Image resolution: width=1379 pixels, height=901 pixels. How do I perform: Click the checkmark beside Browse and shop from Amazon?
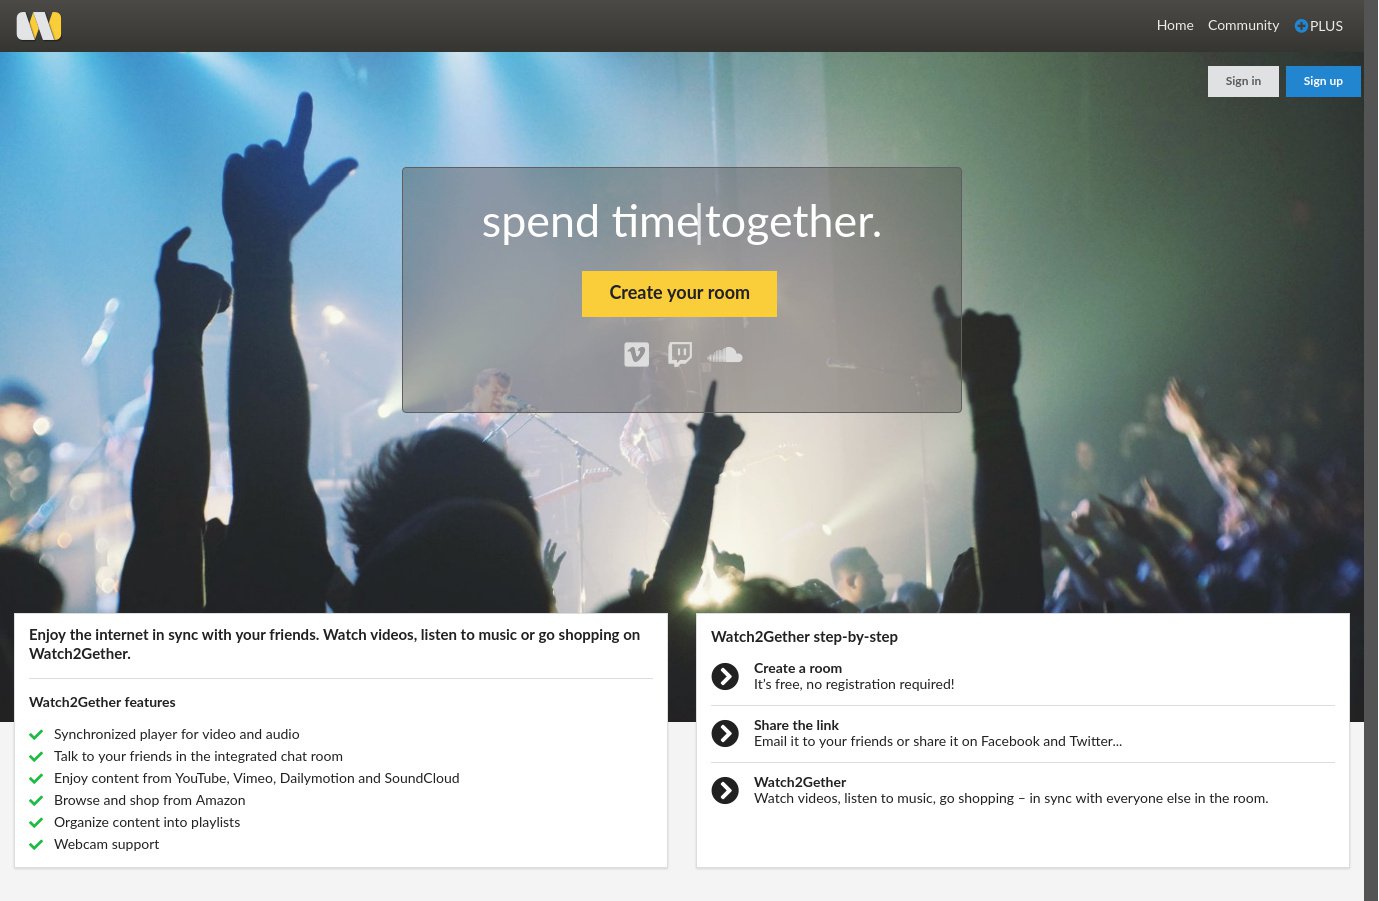pyautogui.click(x=36, y=800)
